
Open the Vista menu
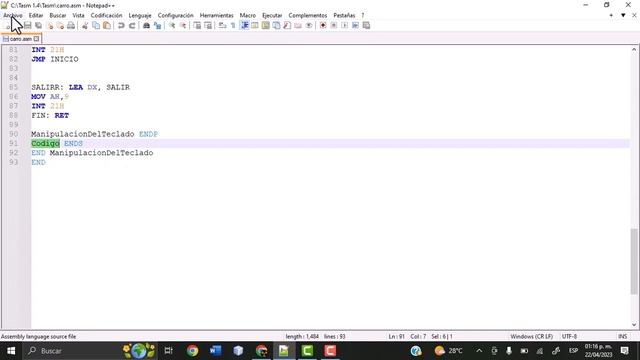[x=78, y=15]
